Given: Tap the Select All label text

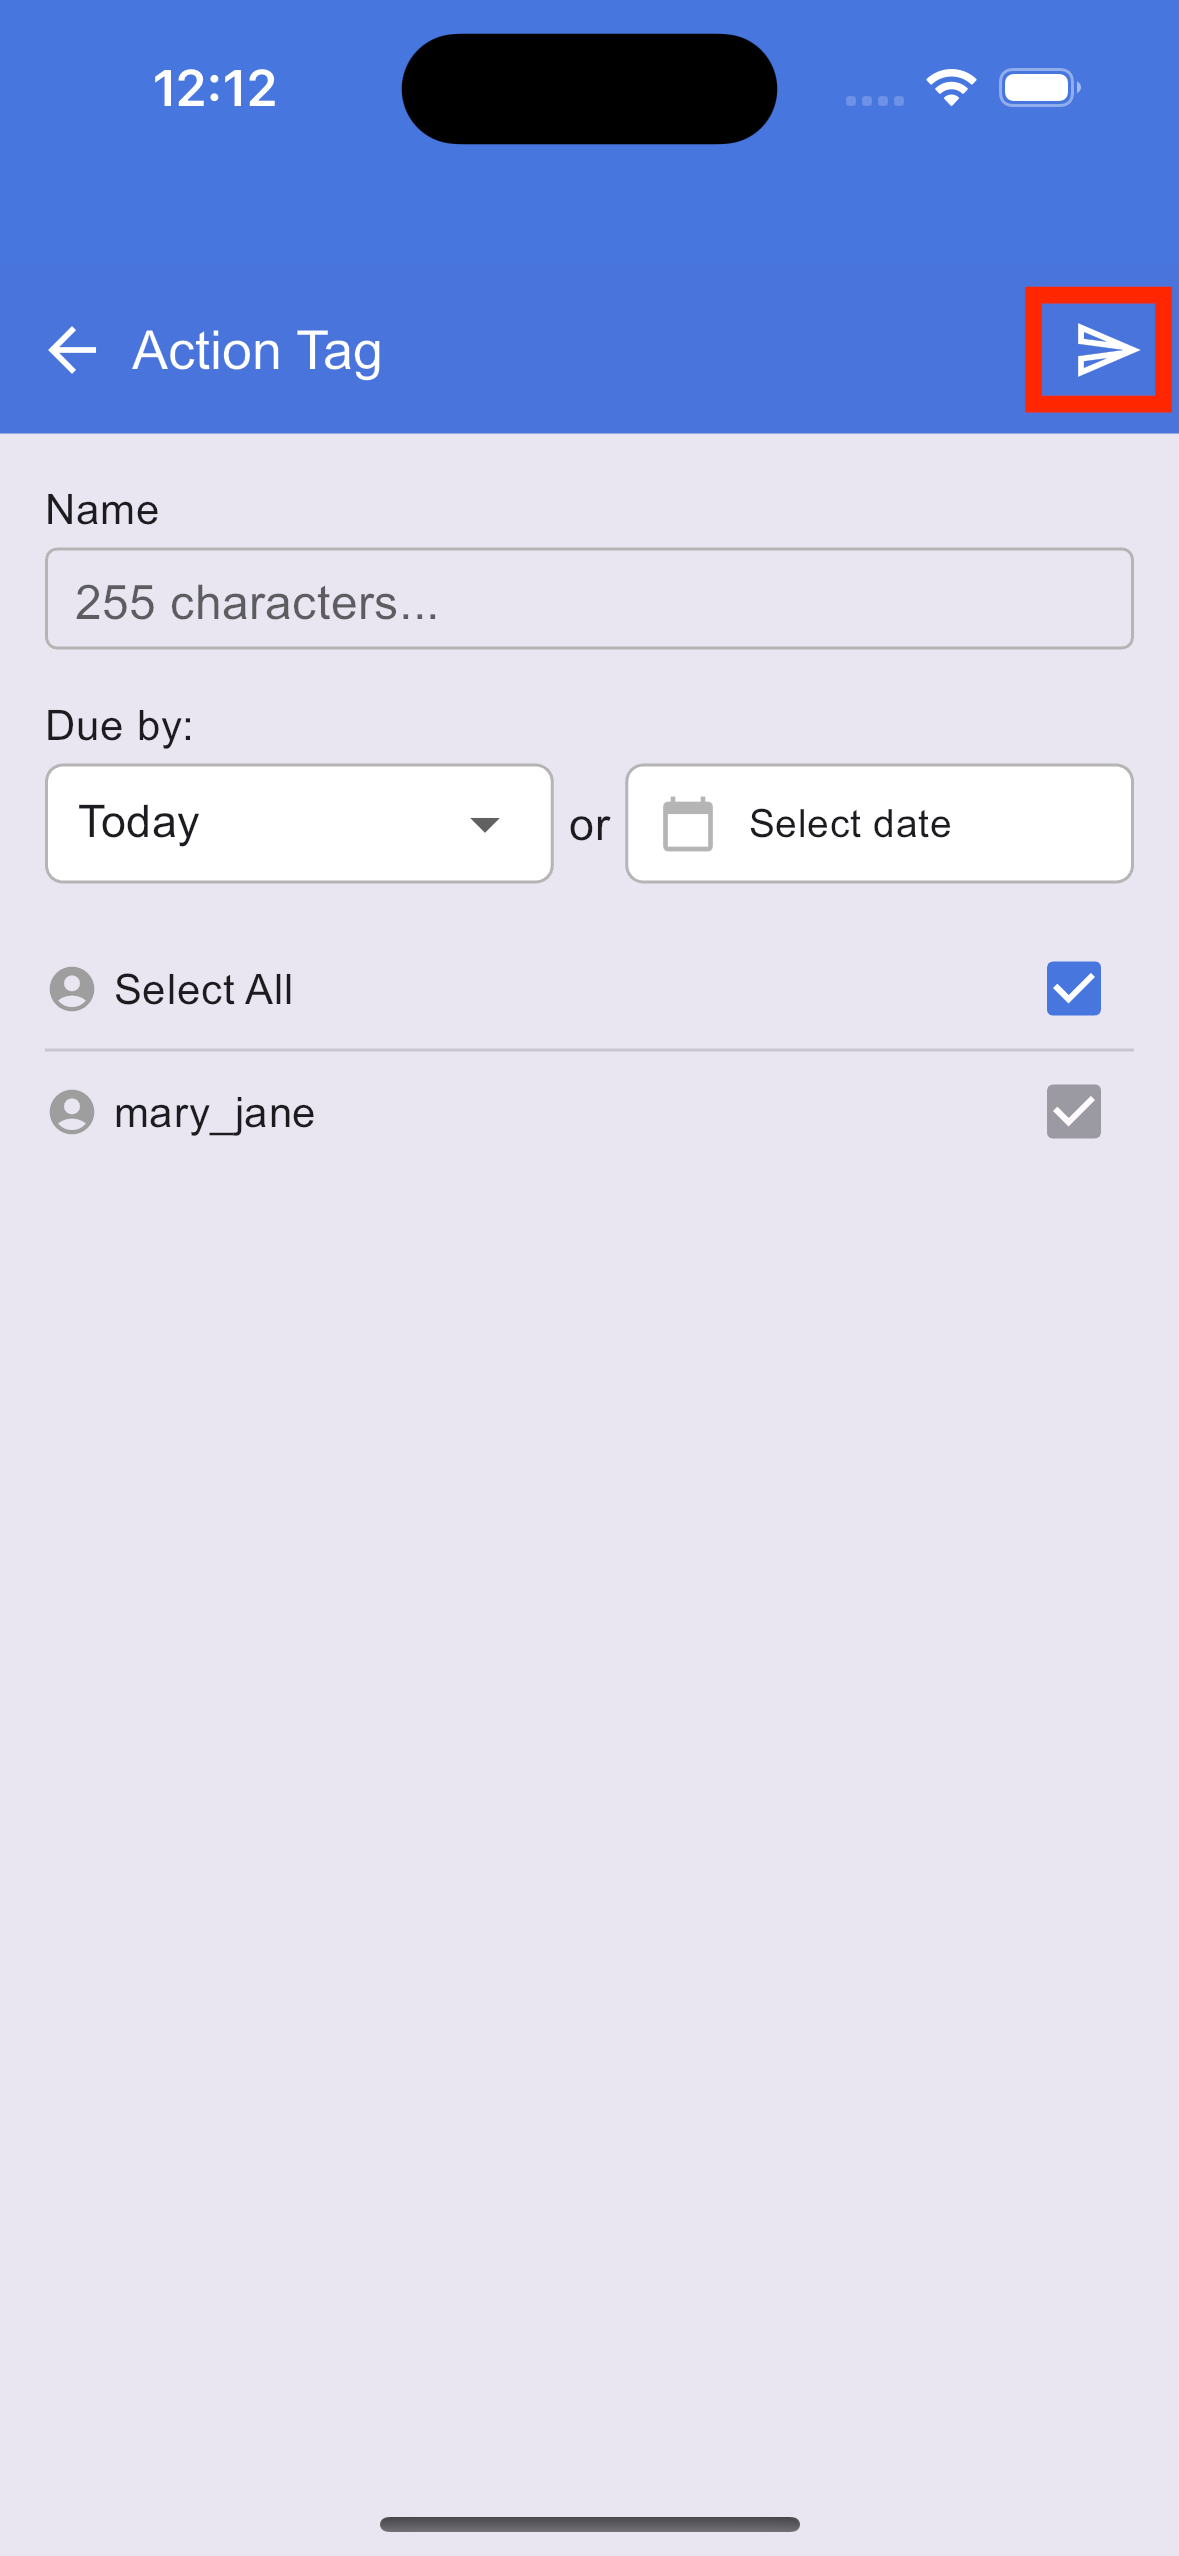Looking at the screenshot, I should click(204, 990).
